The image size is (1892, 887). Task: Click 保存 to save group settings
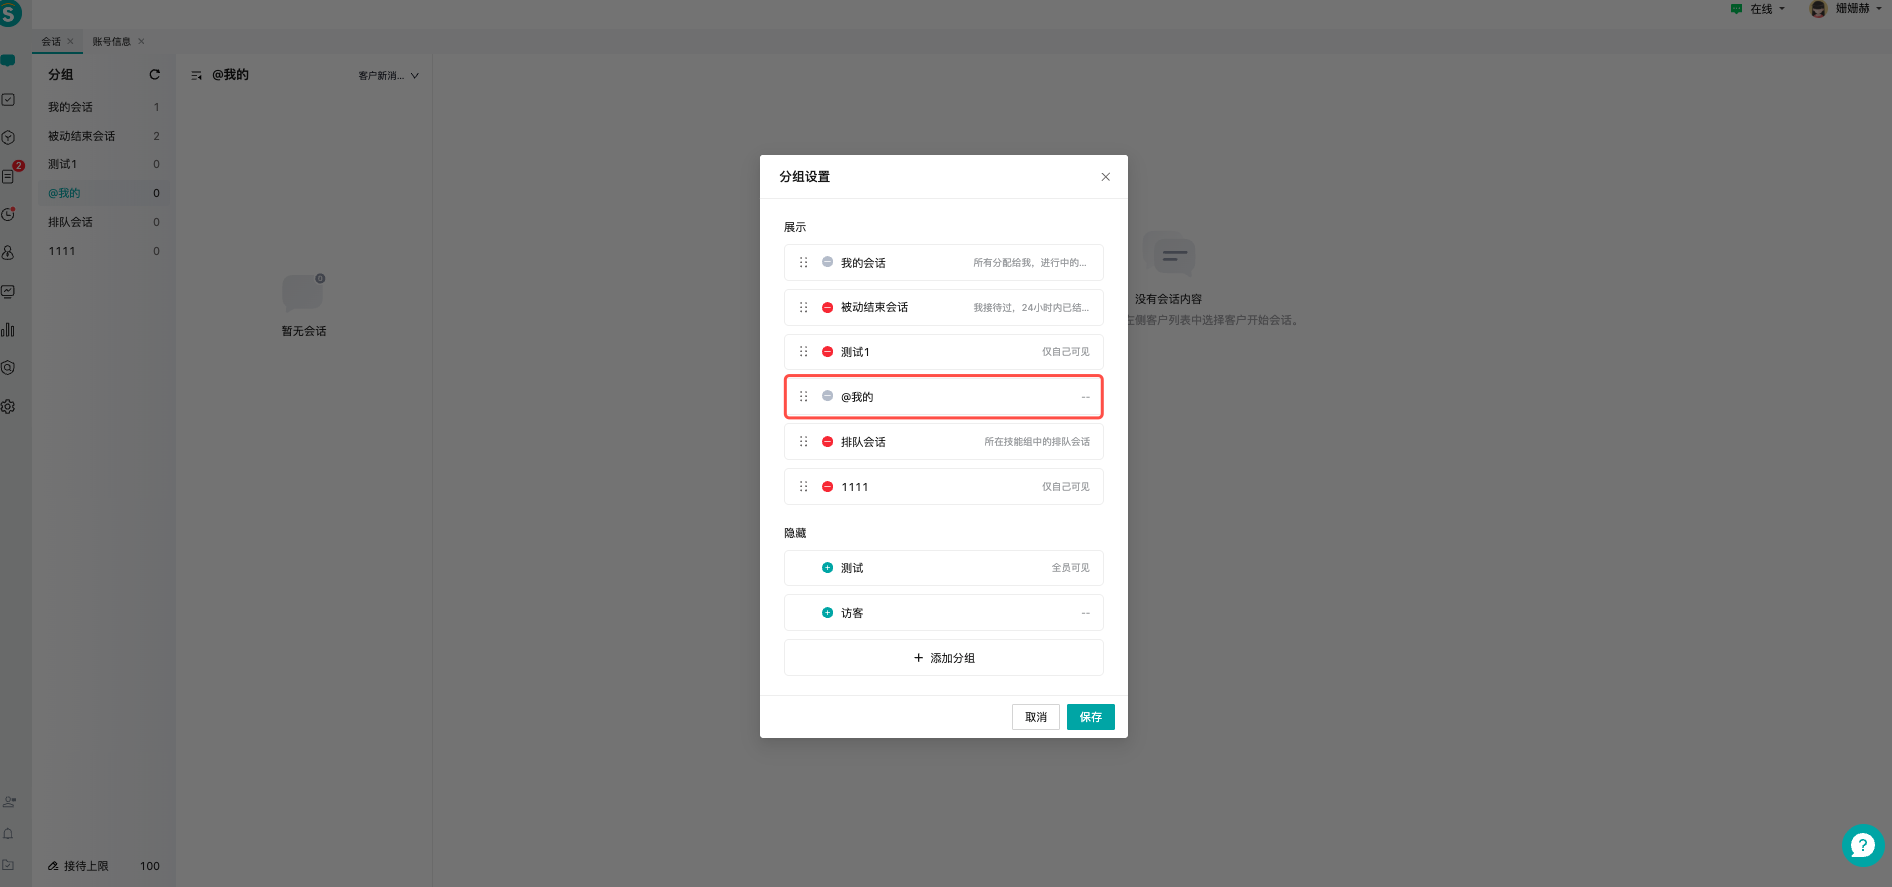1090,717
